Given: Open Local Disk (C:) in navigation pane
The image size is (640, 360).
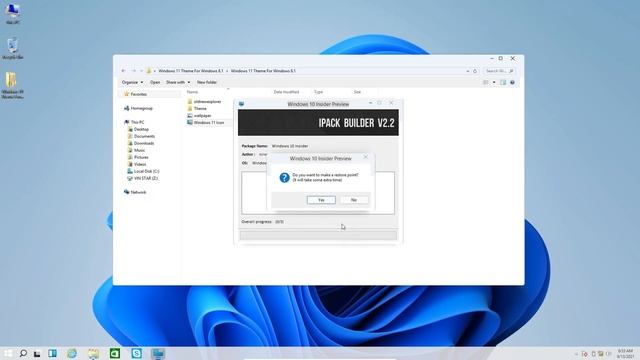Looking at the screenshot, I should pos(143,171).
